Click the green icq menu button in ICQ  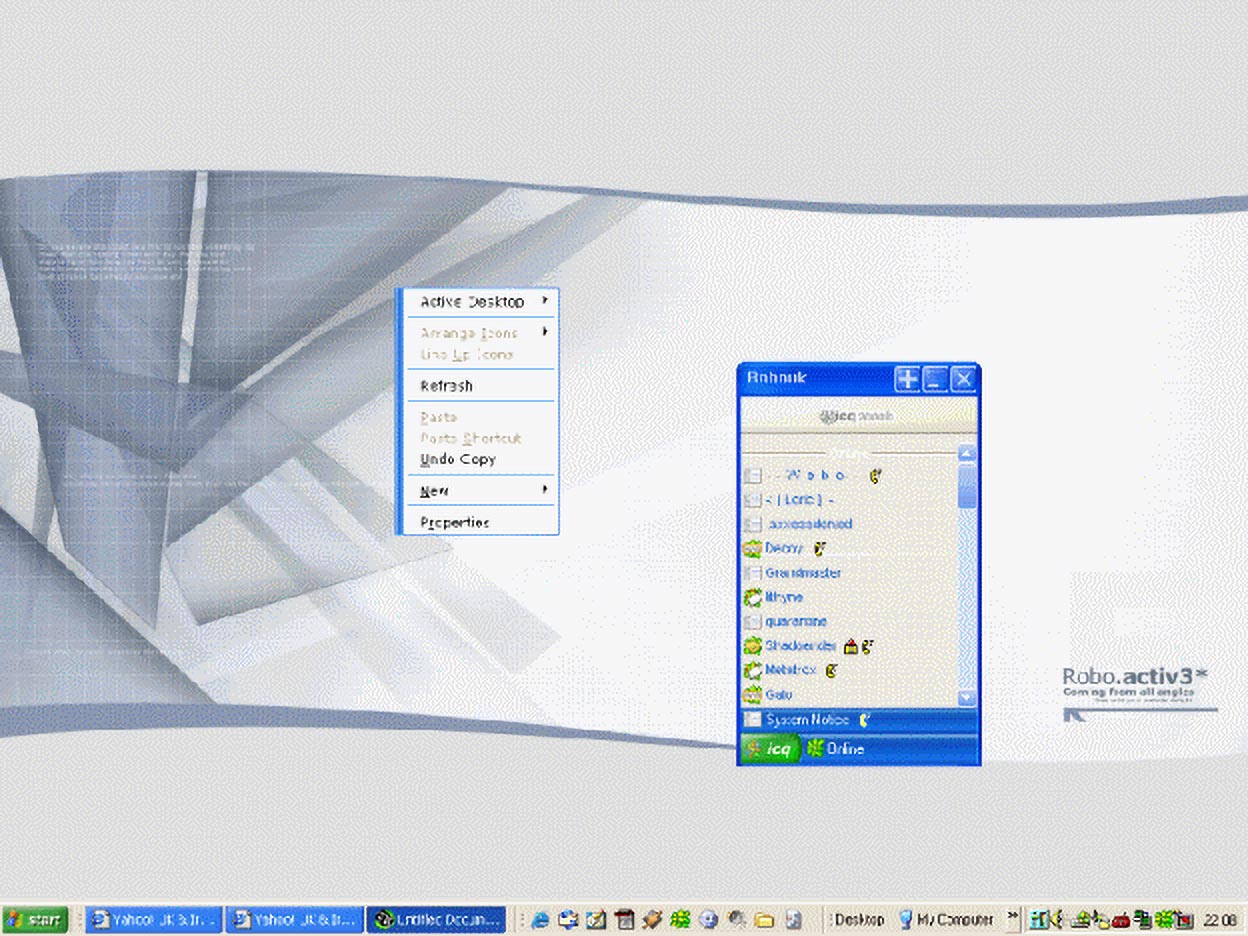click(770, 748)
